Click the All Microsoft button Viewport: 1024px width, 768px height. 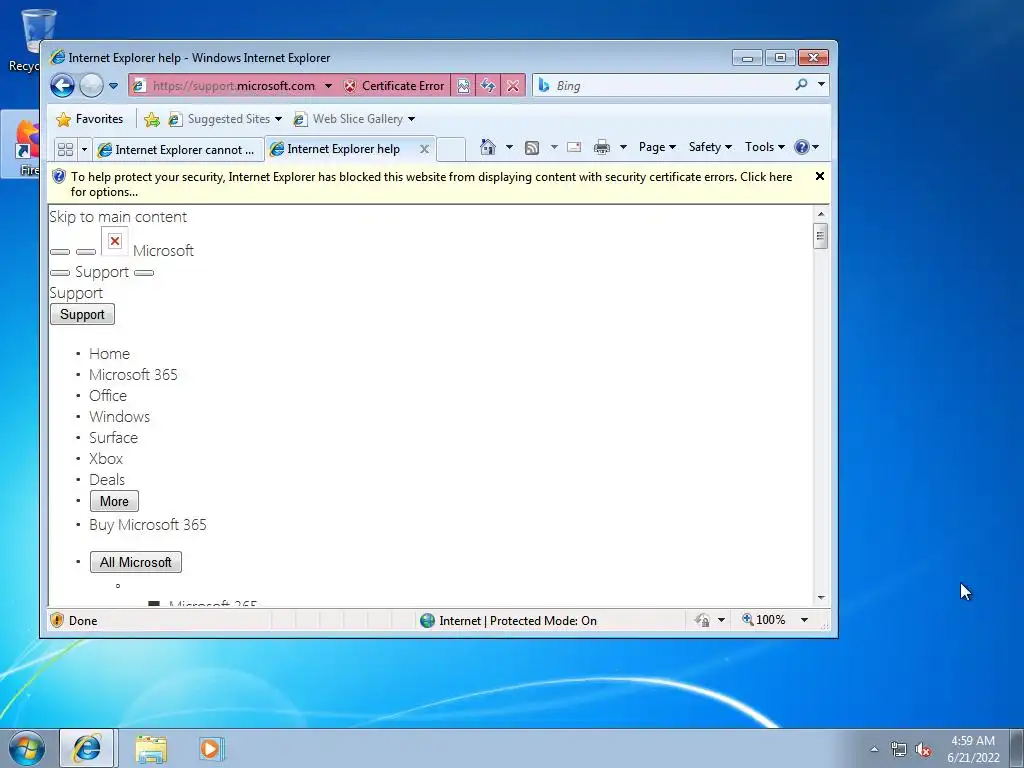[136, 562]
